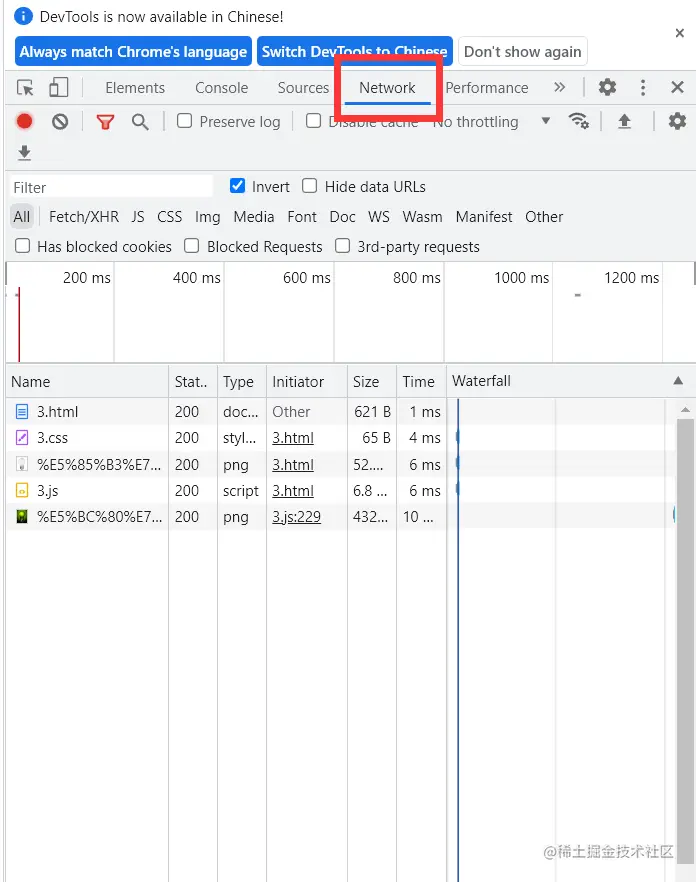Close the DevTools panel
696x882 pixels.
(x=677, y=87)
